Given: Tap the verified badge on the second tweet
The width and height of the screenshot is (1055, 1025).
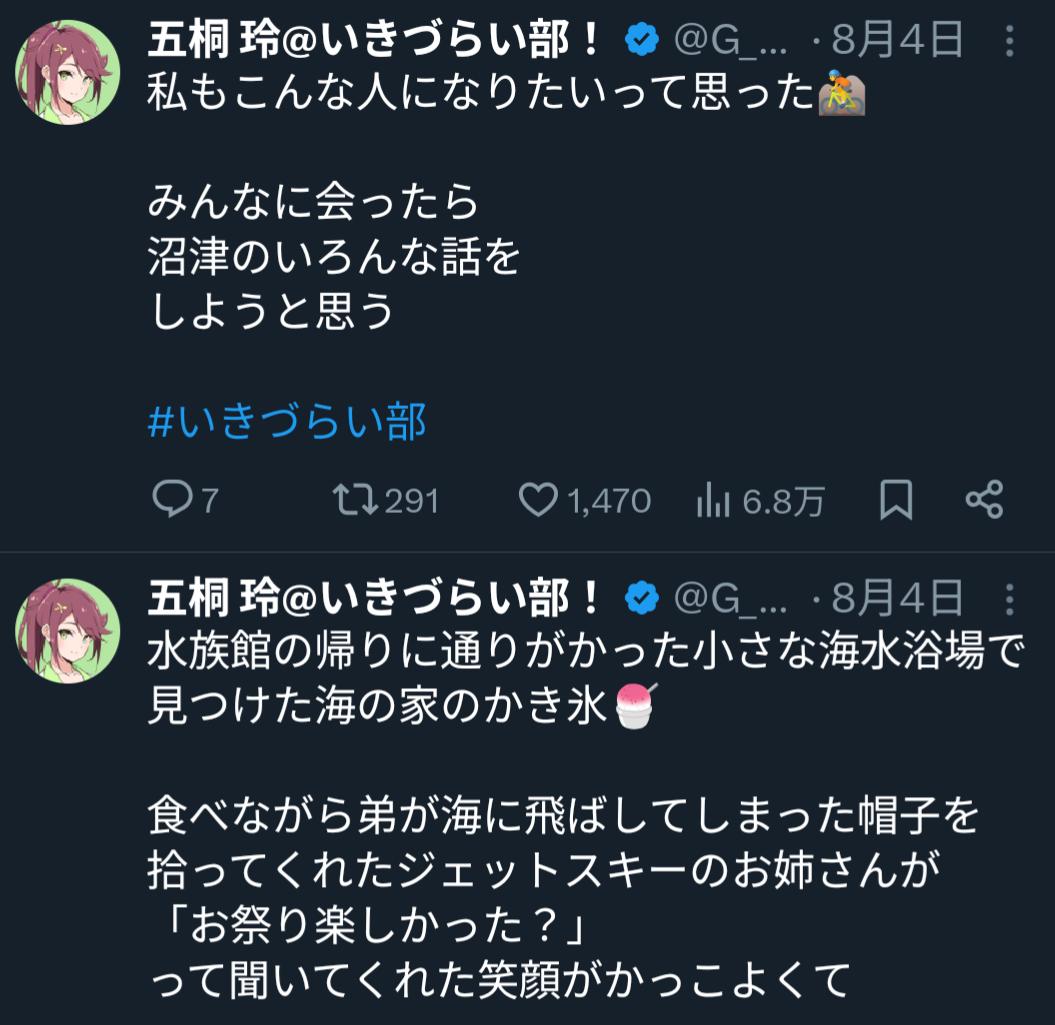Looking at the screenshot, I should click(642, 599).
